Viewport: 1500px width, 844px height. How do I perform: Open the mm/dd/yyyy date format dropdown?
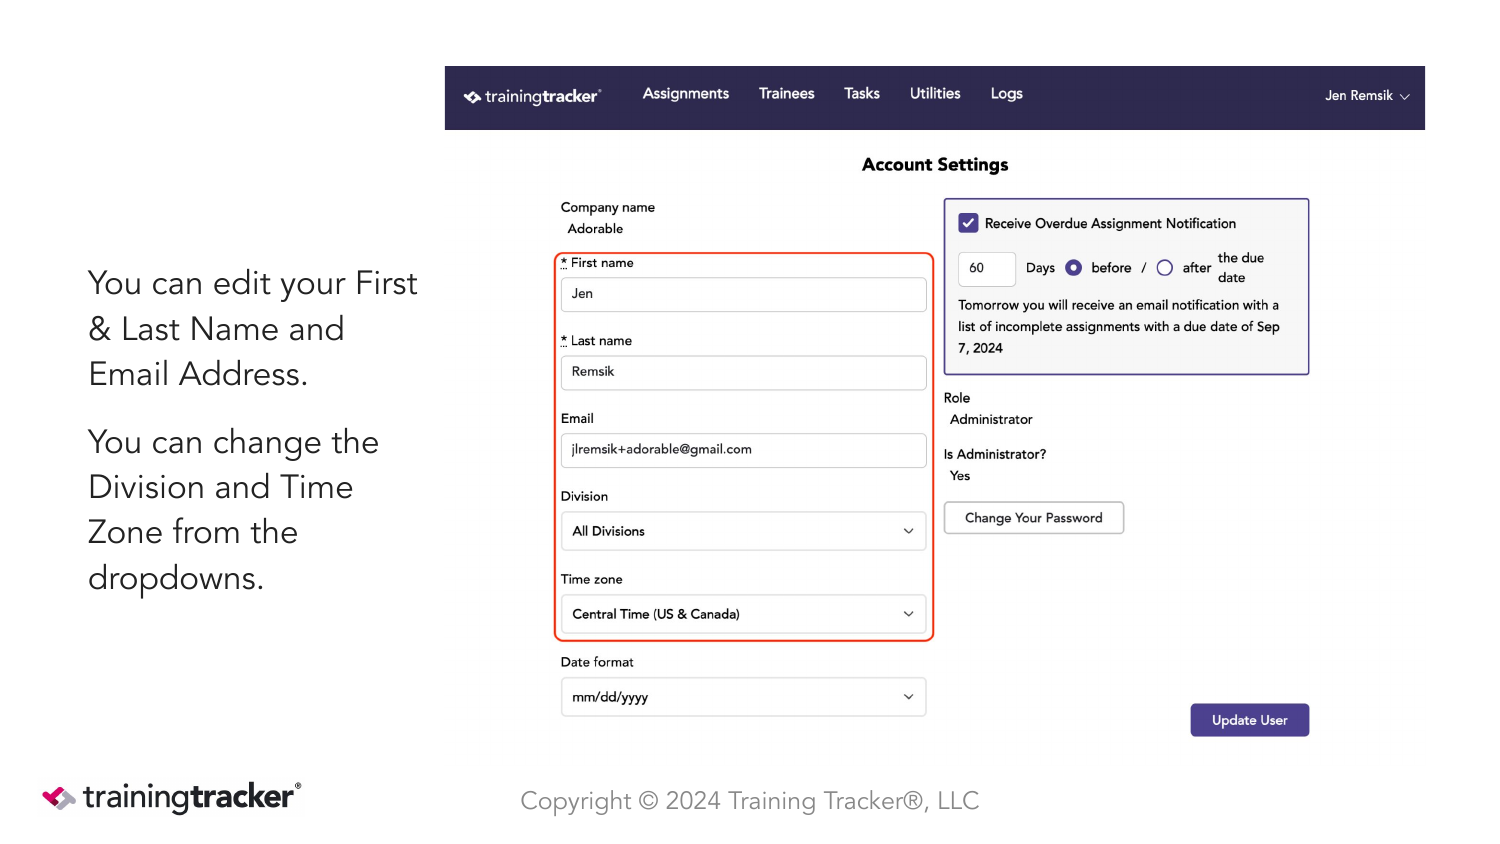(x=743, y=697)
